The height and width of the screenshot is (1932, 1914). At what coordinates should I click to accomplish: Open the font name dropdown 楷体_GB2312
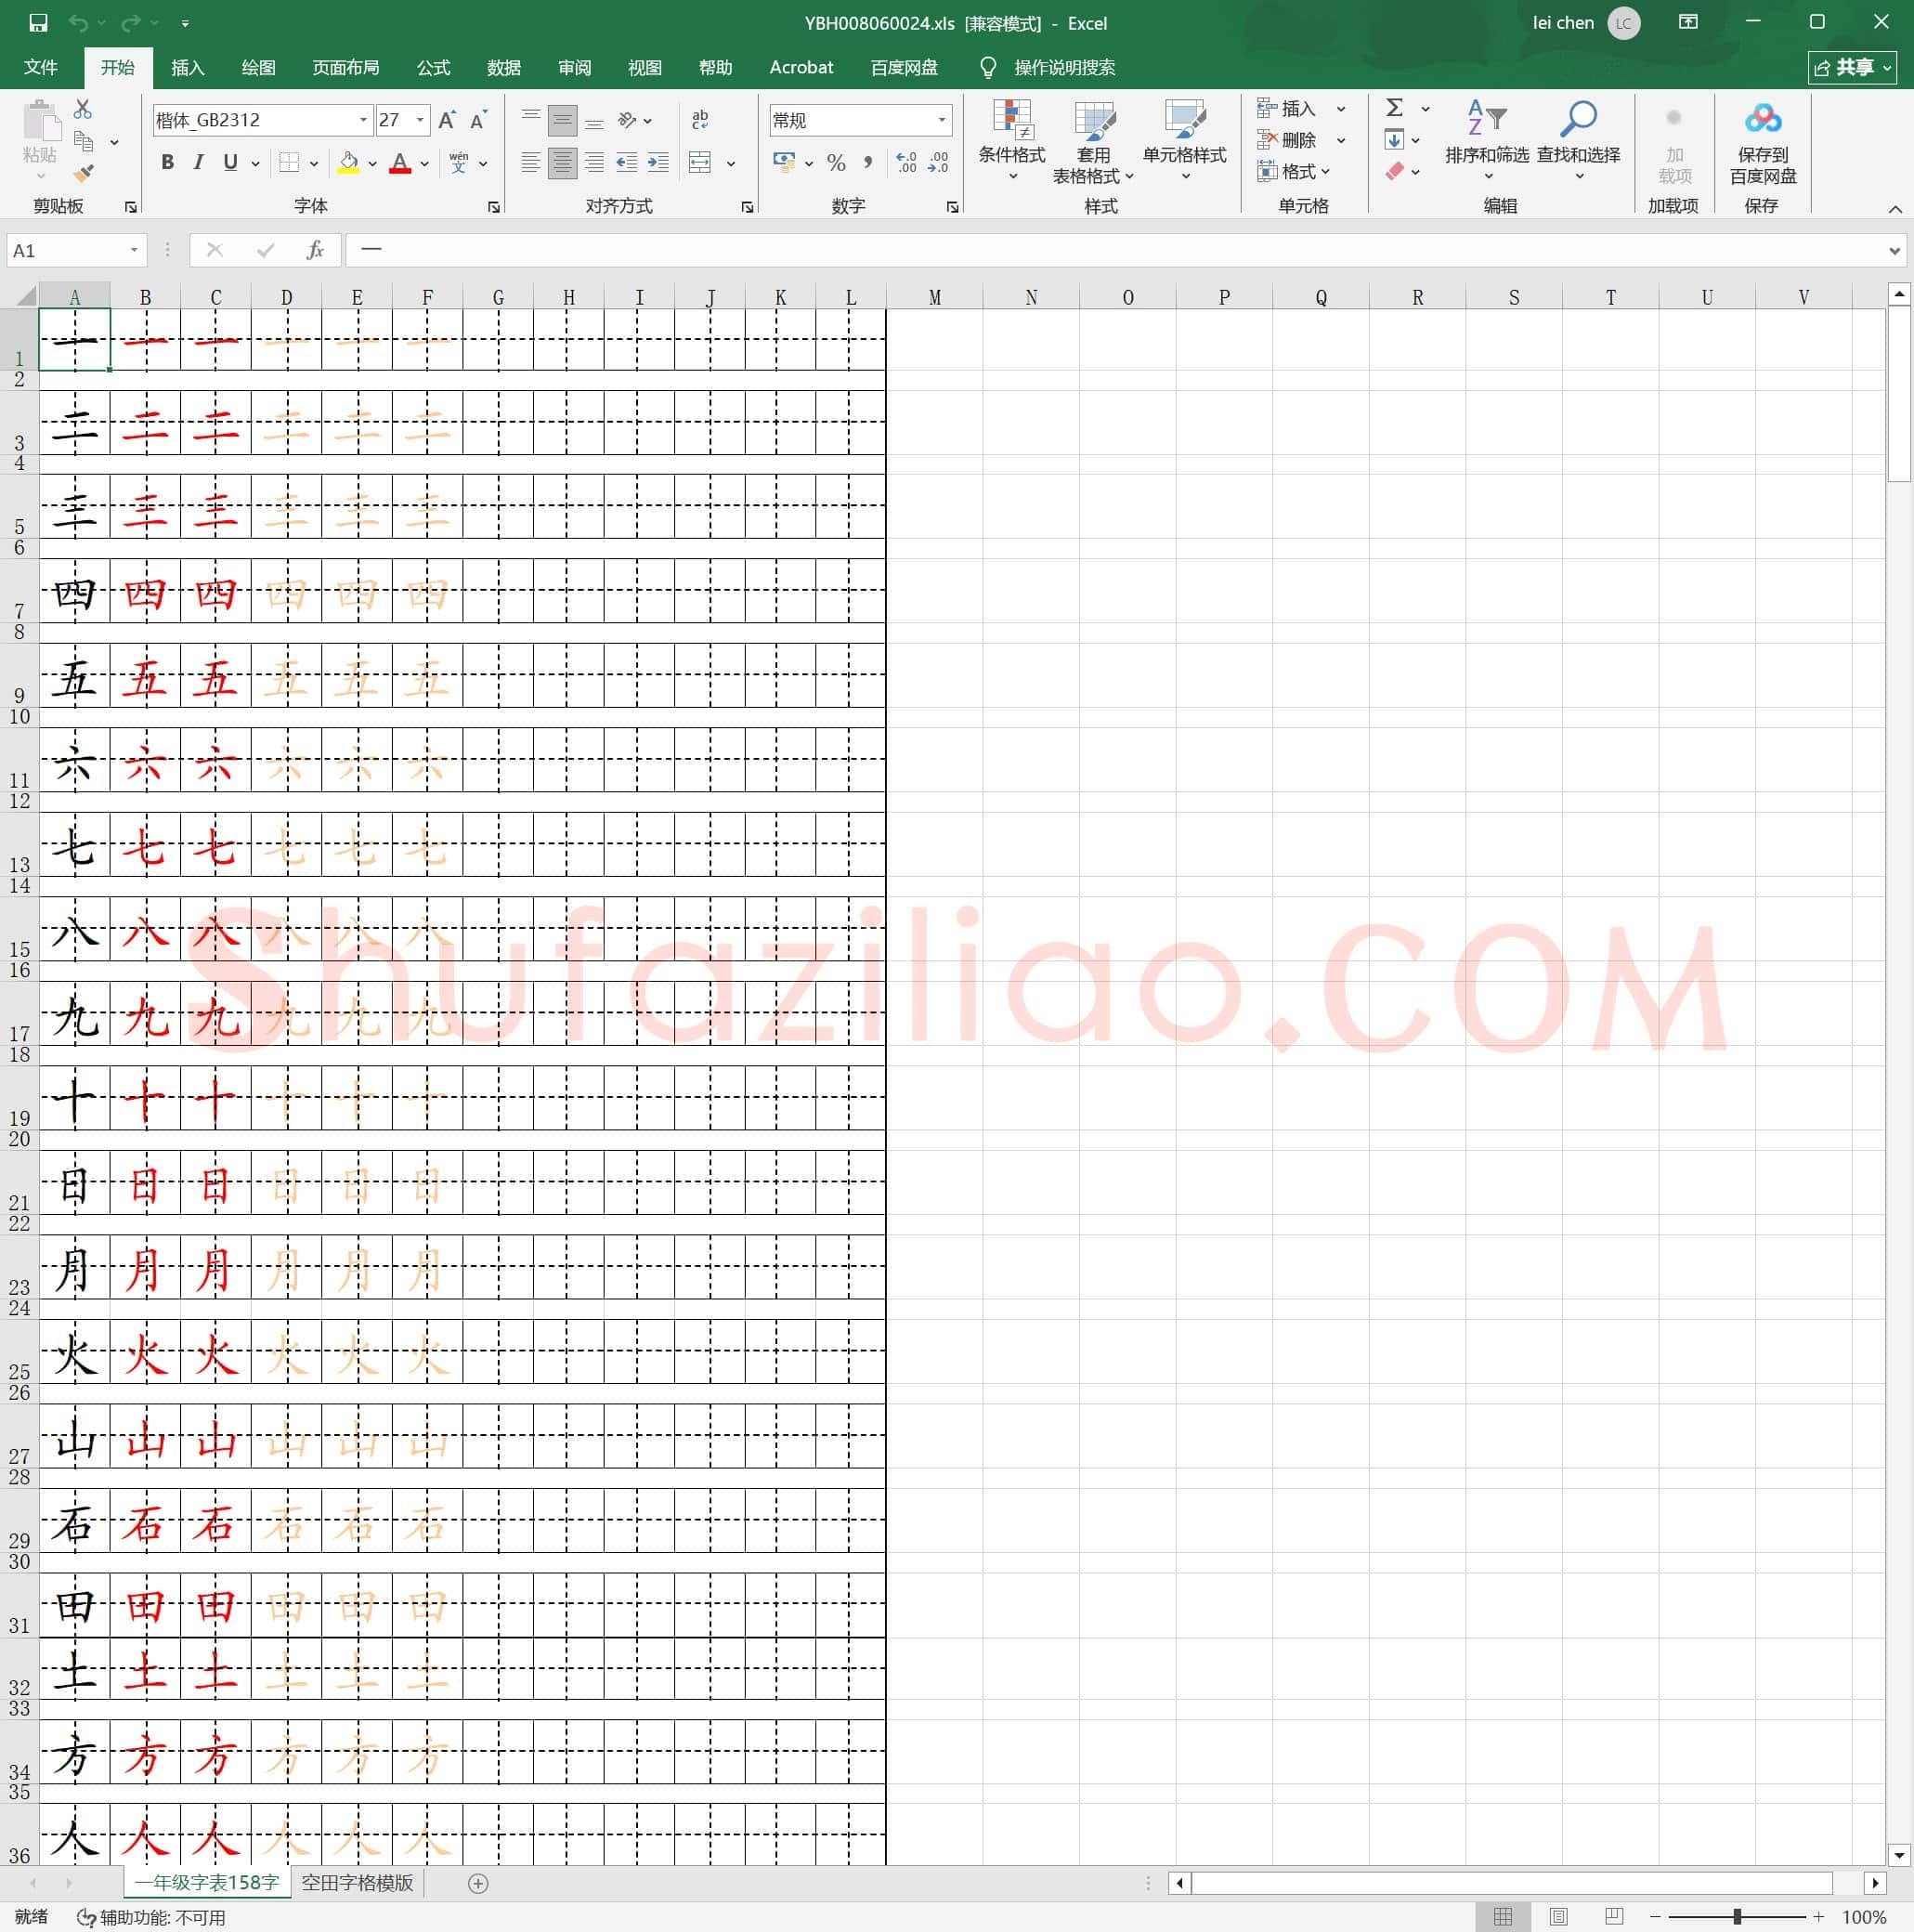(363, 120)
